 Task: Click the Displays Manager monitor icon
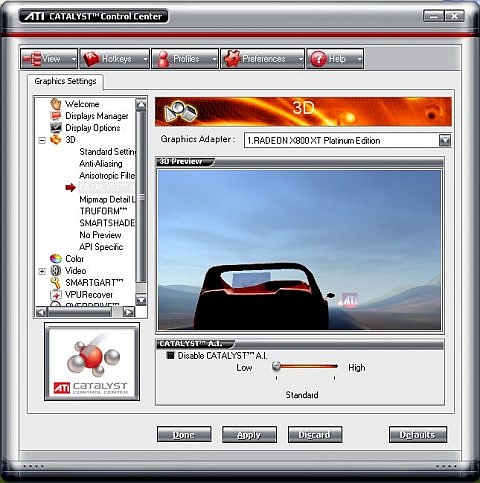(56, 116)
